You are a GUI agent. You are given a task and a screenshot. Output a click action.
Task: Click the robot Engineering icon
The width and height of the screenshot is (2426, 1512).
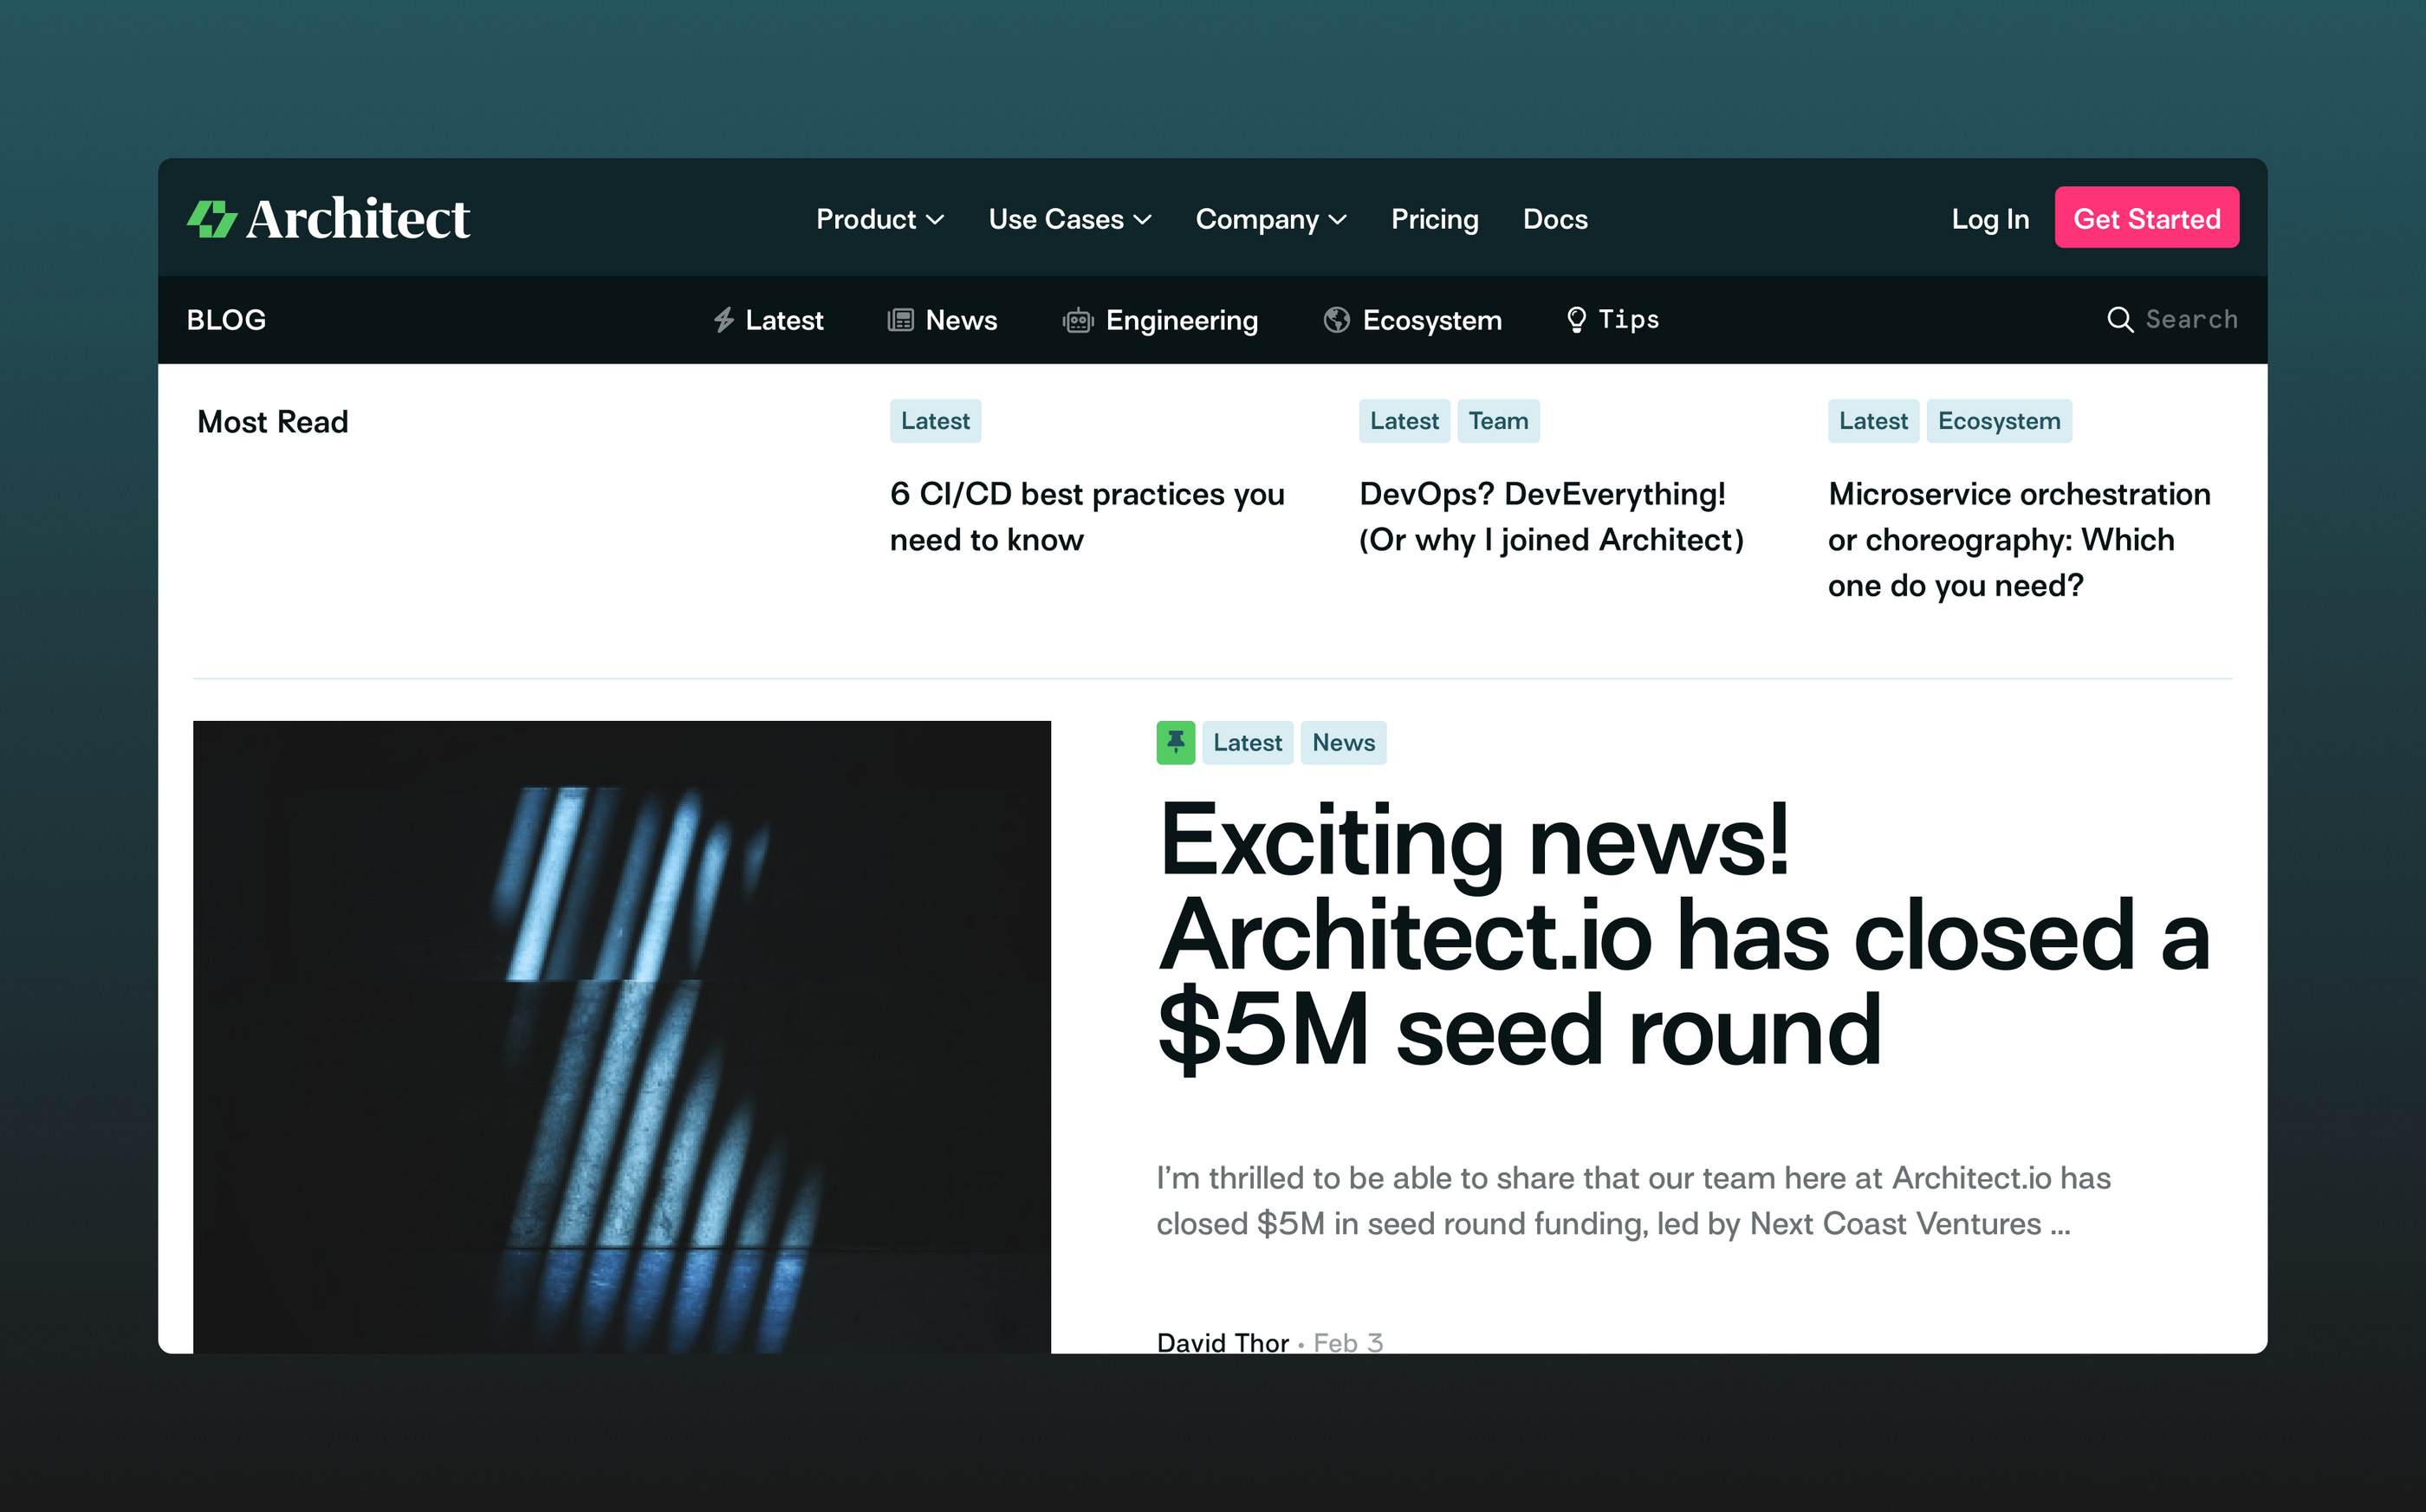point(1077,321)
